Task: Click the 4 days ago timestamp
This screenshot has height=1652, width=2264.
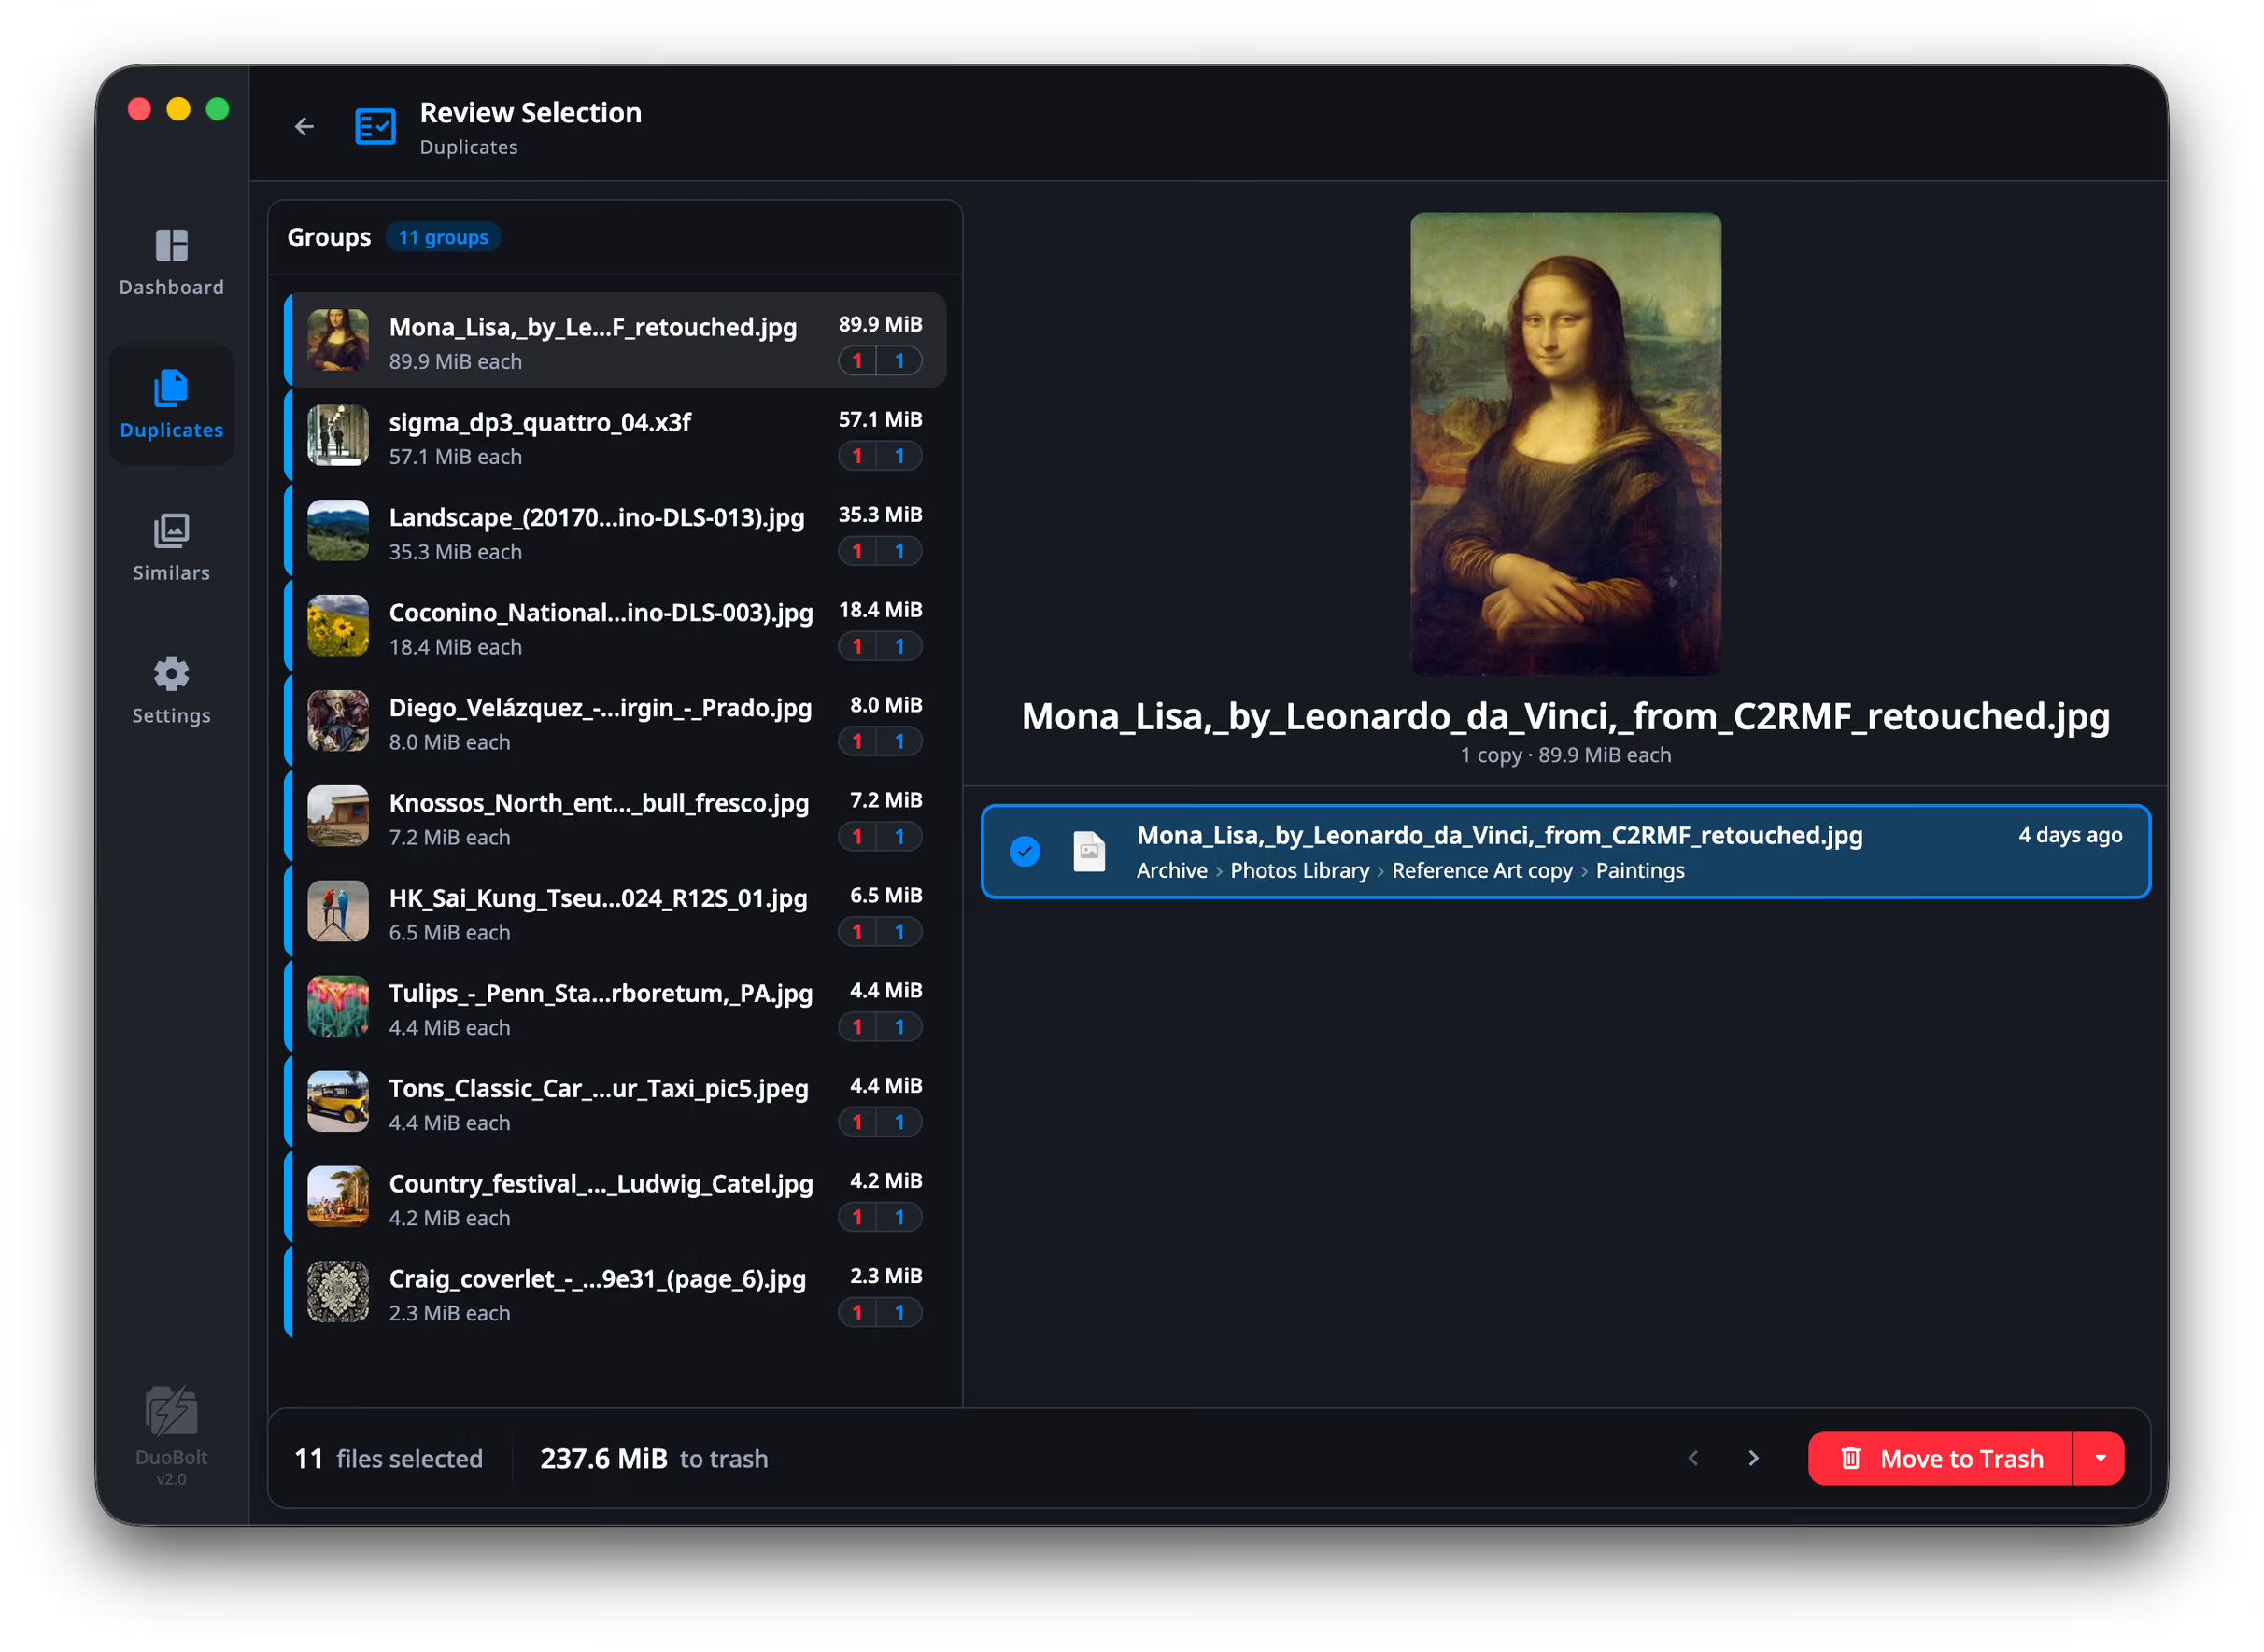Action: [2070, 835]
